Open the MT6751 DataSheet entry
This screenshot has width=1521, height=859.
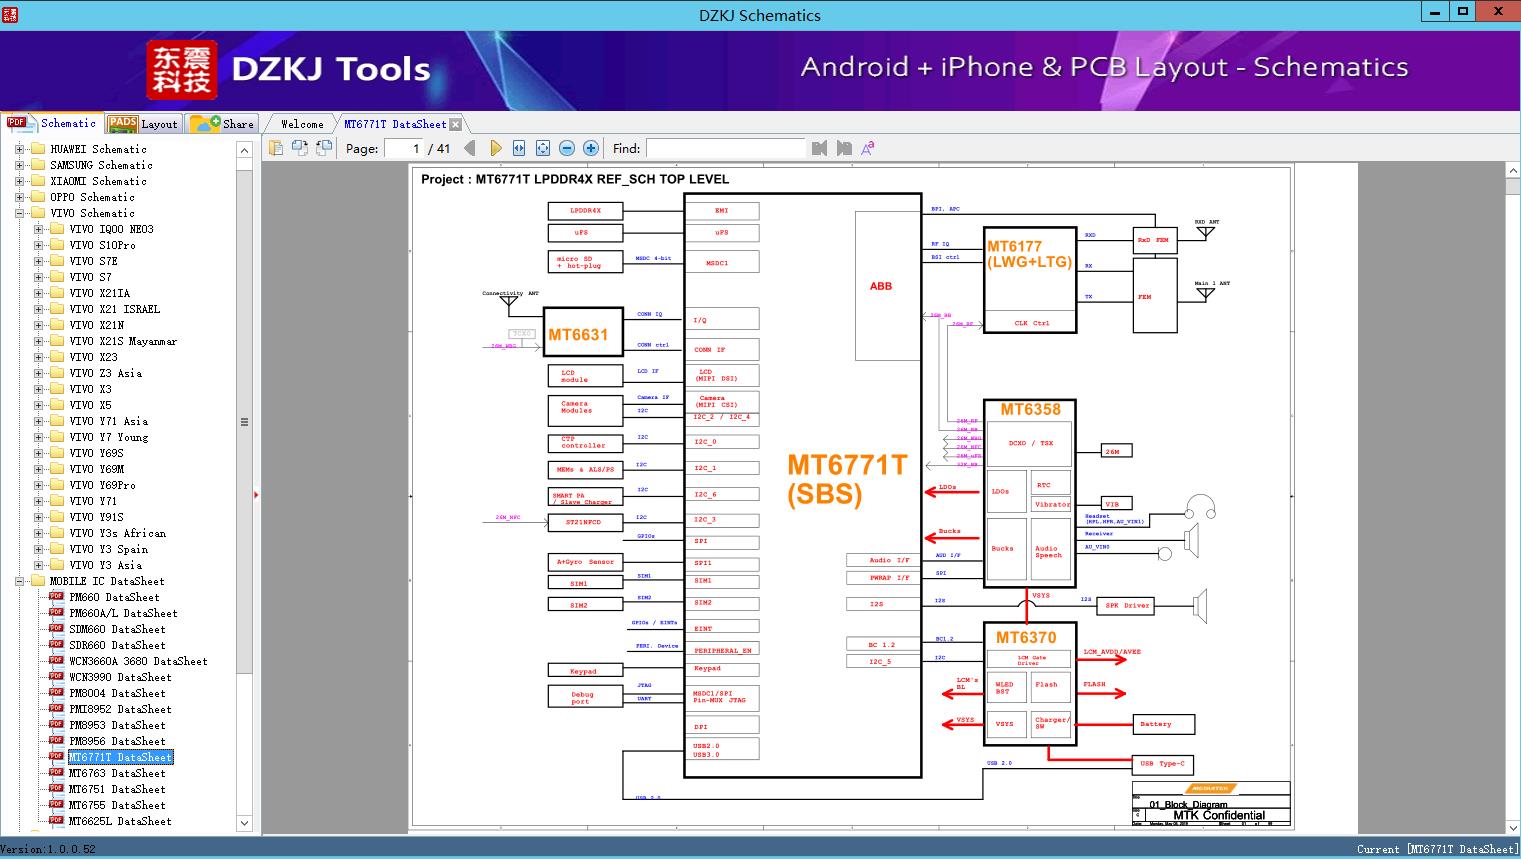pos(117,789)
